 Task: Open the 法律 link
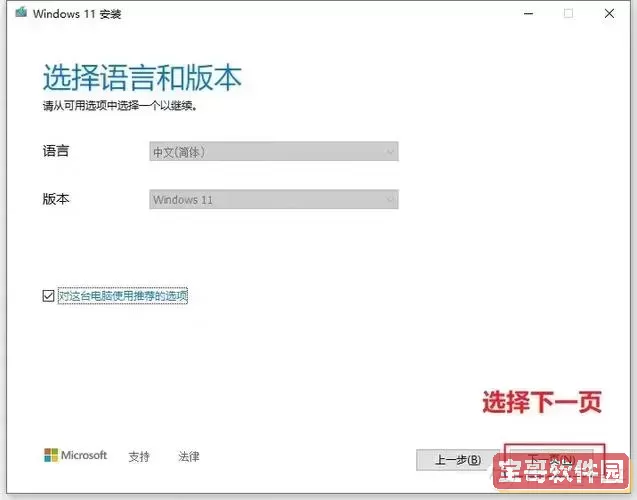189,457
